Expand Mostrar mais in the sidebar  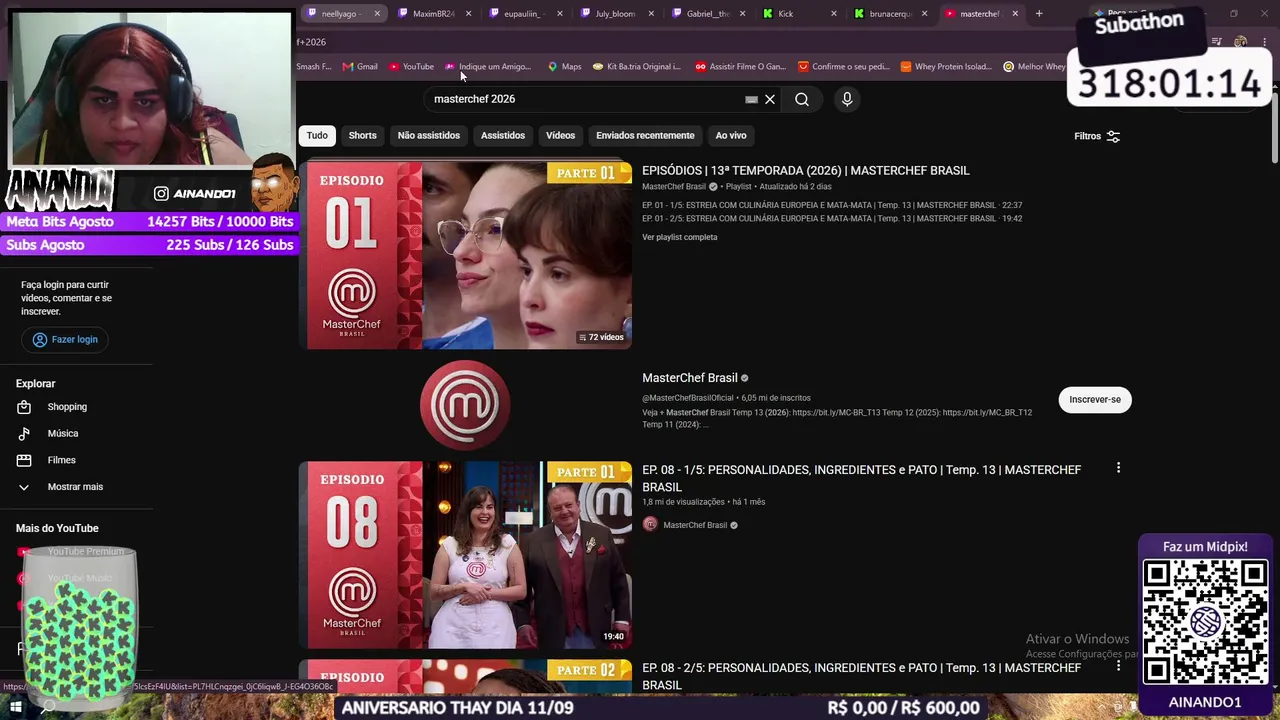(x=76, y=487)
